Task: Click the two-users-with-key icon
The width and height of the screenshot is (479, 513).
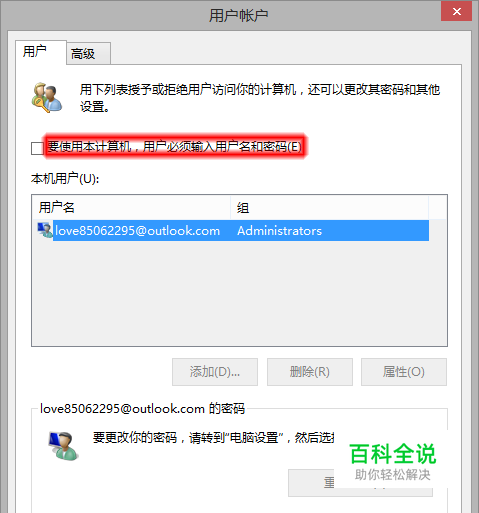Action: pos(47,97)
